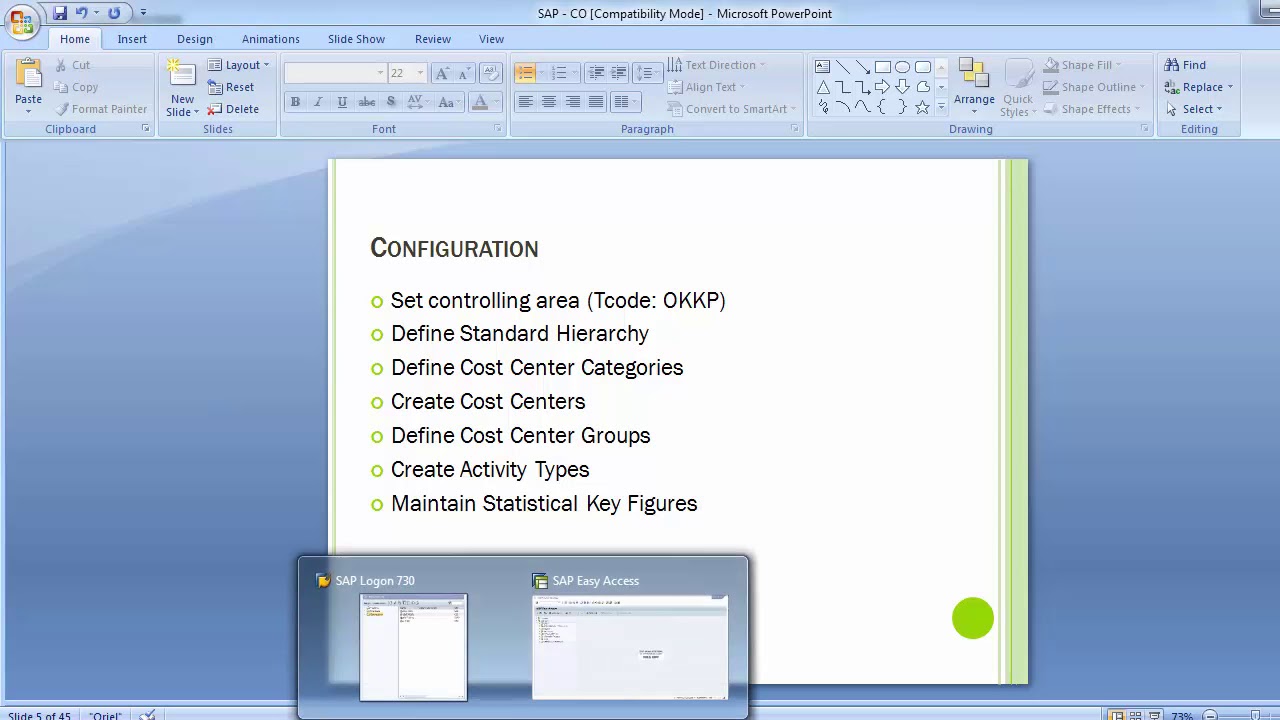Clear all text formatting
The height and width of the screenshot is (720, 1280).
pyautogui.click(x=490, y=73)
